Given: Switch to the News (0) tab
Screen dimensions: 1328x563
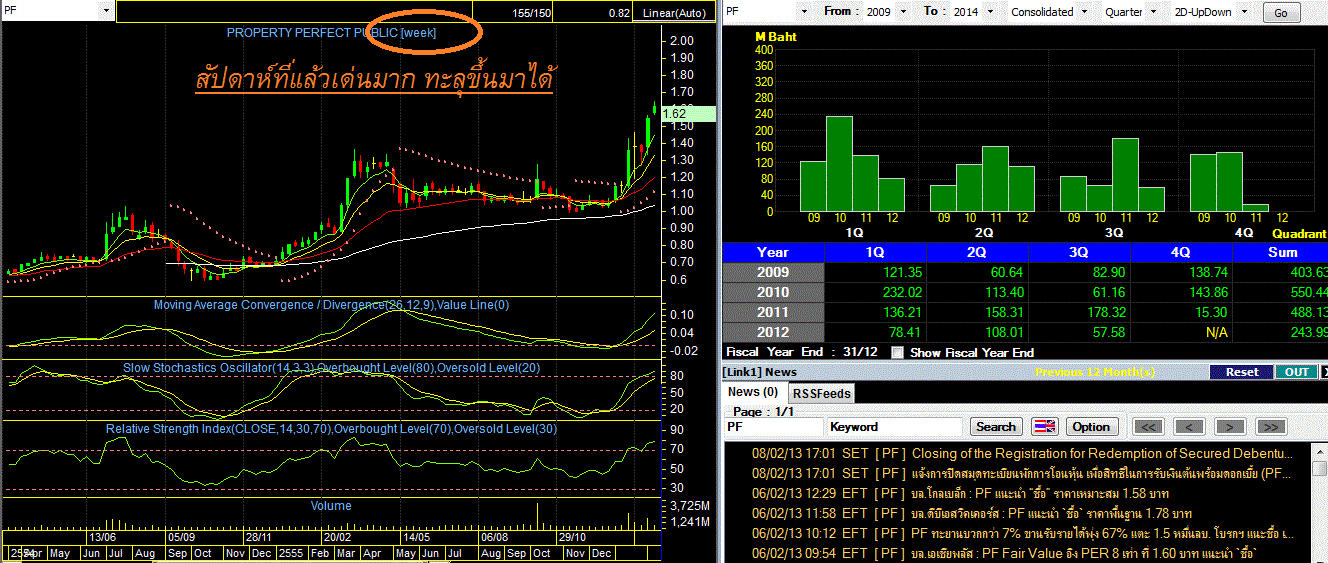Looking at the screenshot, I should [753, 392].
